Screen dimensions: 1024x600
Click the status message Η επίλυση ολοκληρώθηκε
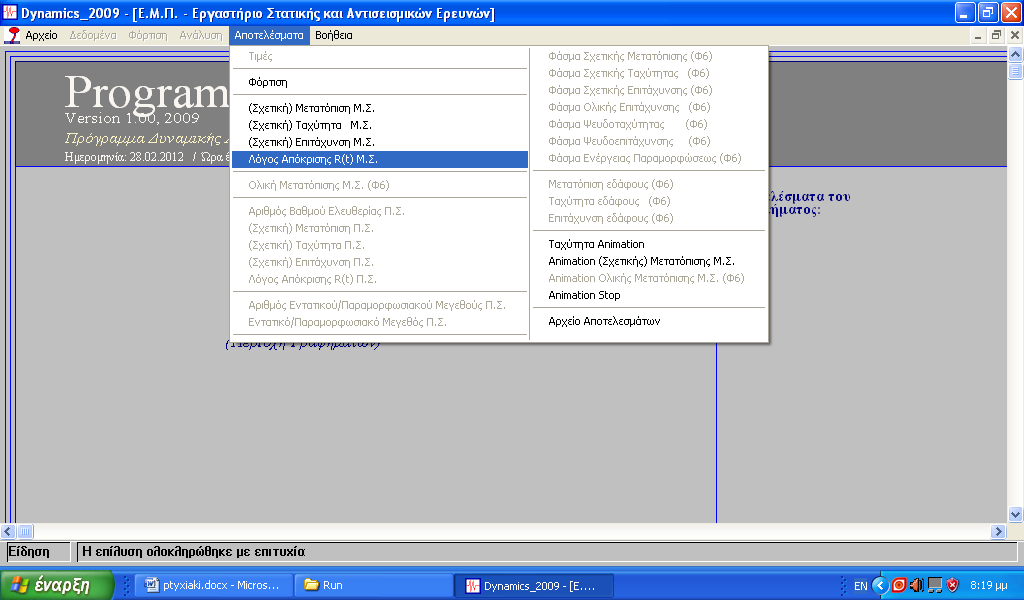pyautogui.click(x=193, y=552)
